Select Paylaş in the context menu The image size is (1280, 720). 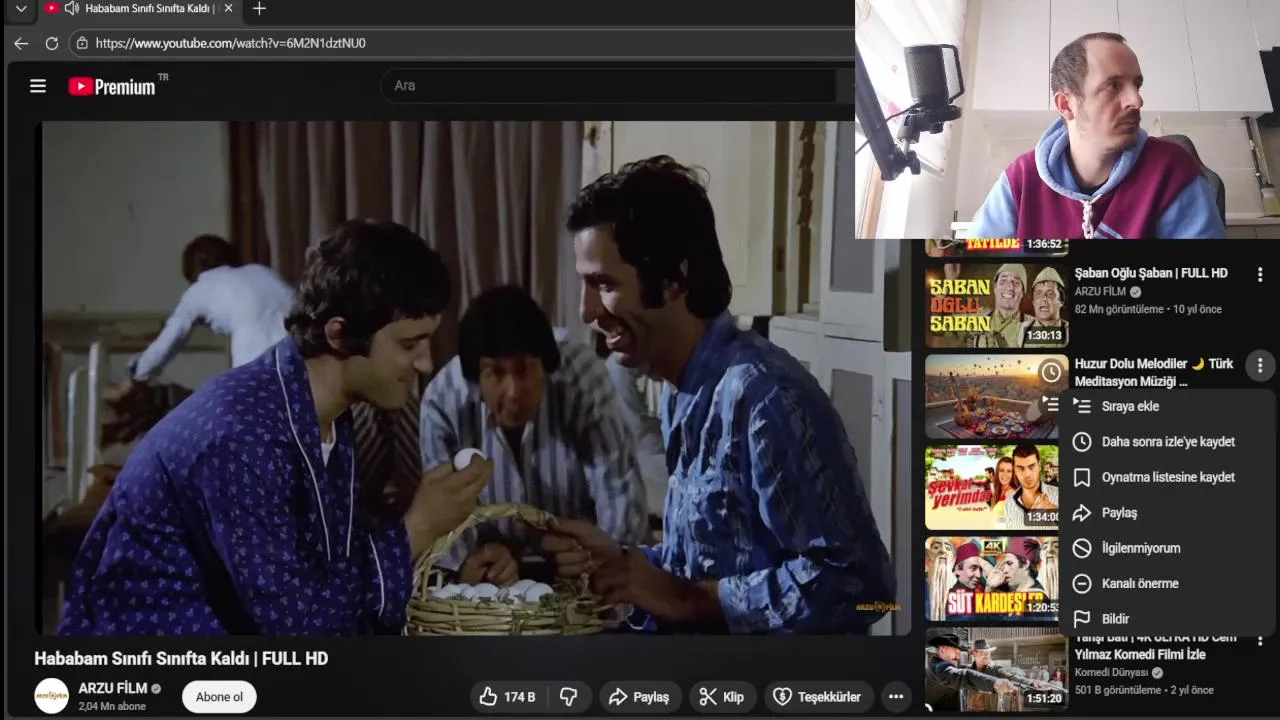pyautogui.click(x=1167, y=513)
